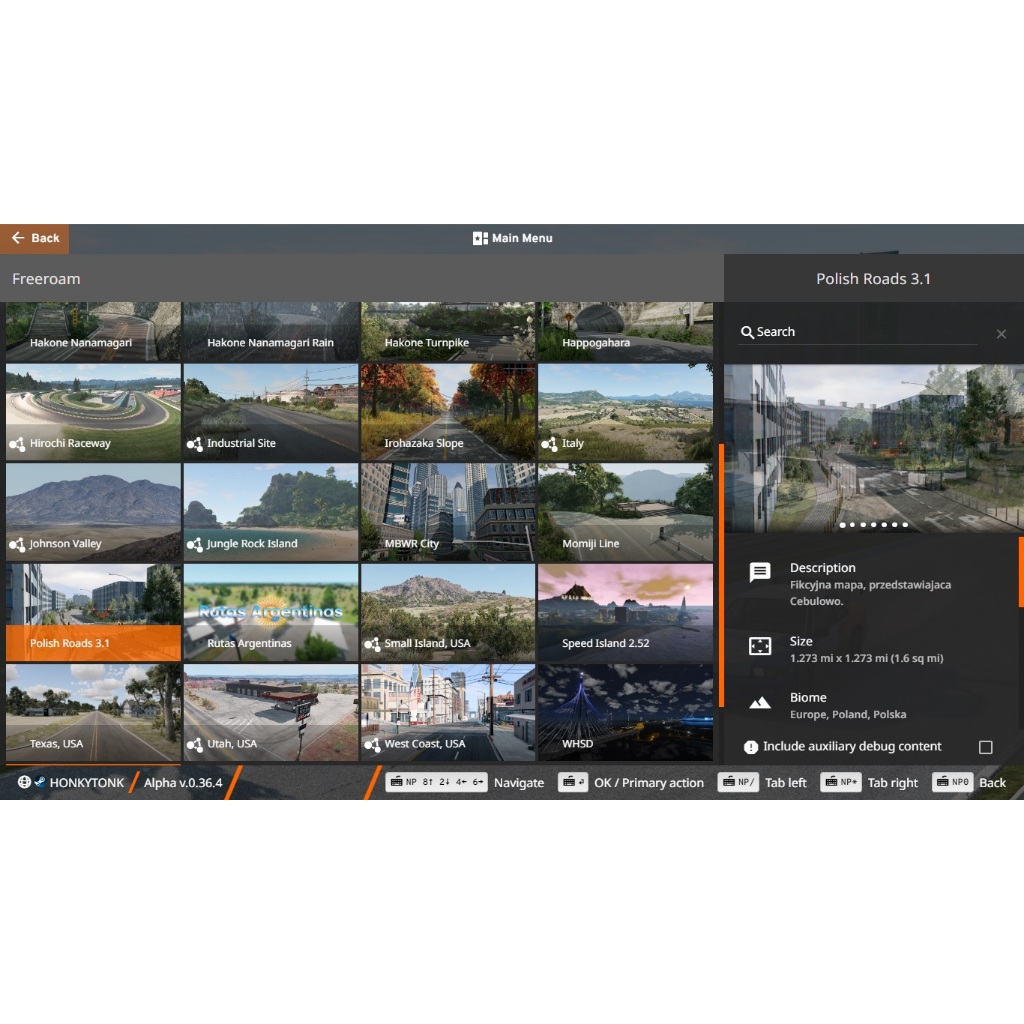Select the Momiji Line map
The width and height of the screenshot is (1024, 1024).
626,513
